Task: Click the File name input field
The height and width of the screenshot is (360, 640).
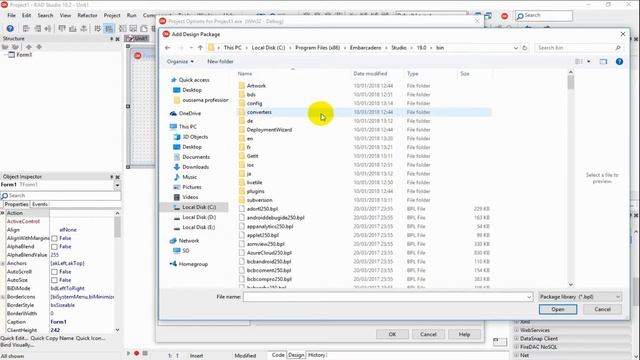Action: click(x=385, y=297)
